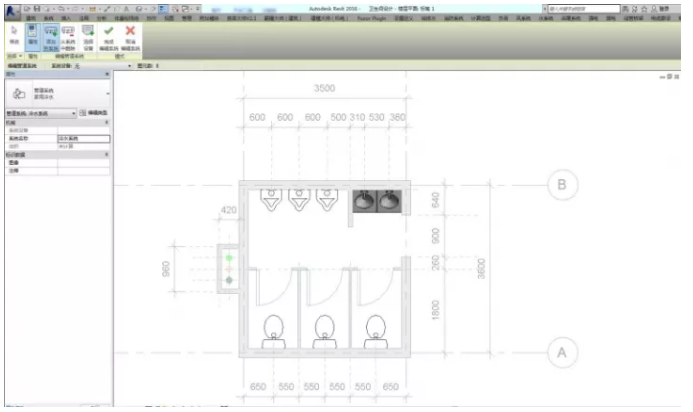Click the Revit application menu logo
The image size is (693, 412).
tap(12, 11)
